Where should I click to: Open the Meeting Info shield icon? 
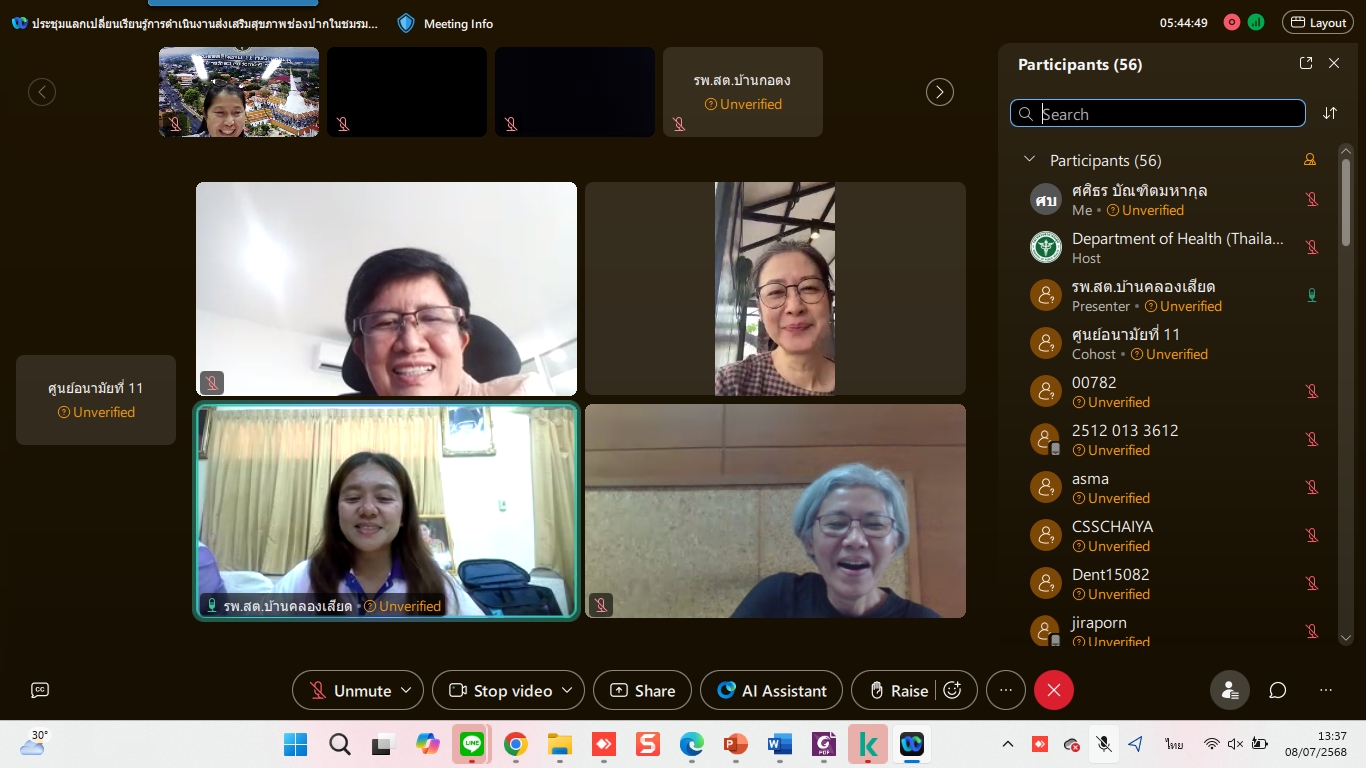(406, 23)
